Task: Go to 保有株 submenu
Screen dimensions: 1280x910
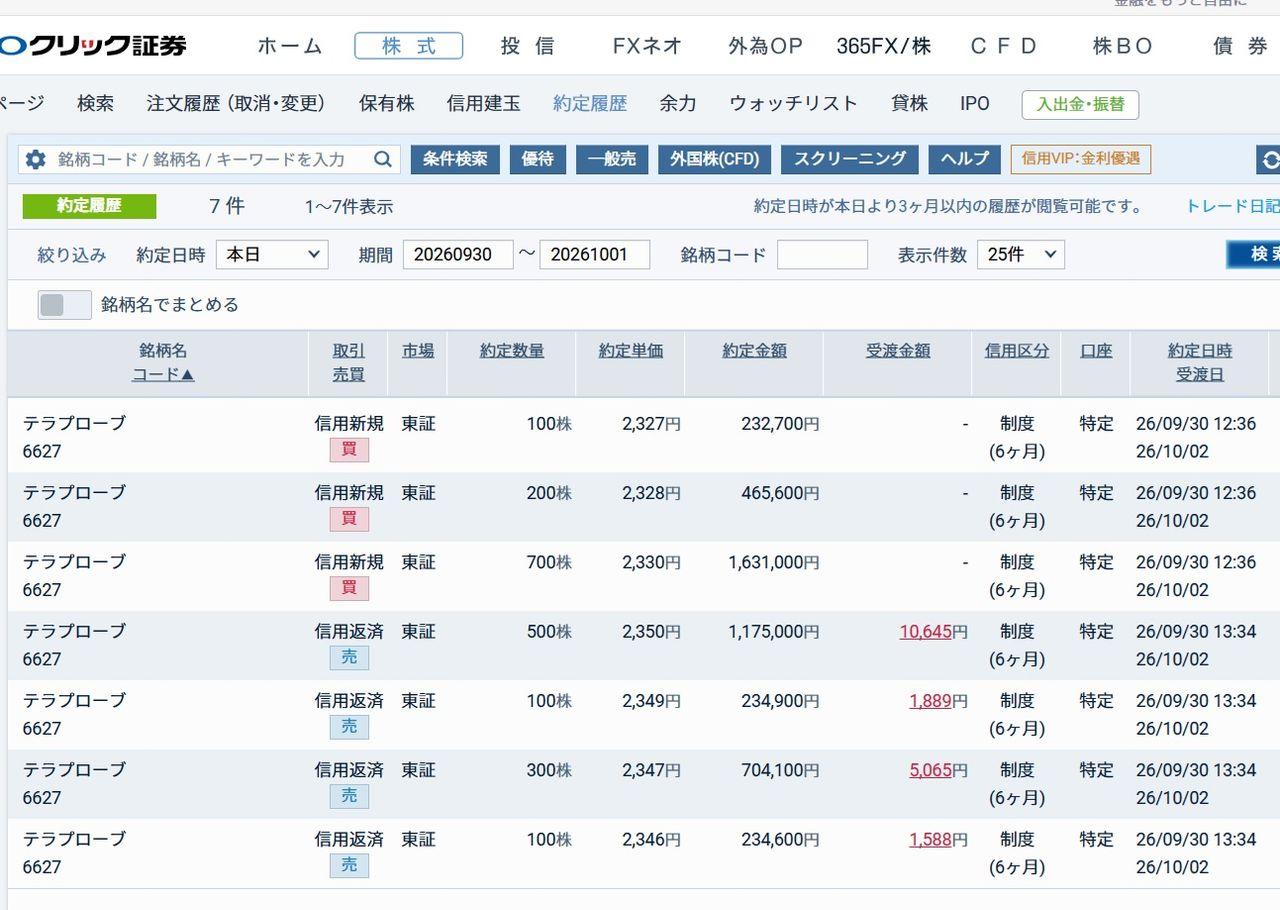Action: click(x=387, y=103)
